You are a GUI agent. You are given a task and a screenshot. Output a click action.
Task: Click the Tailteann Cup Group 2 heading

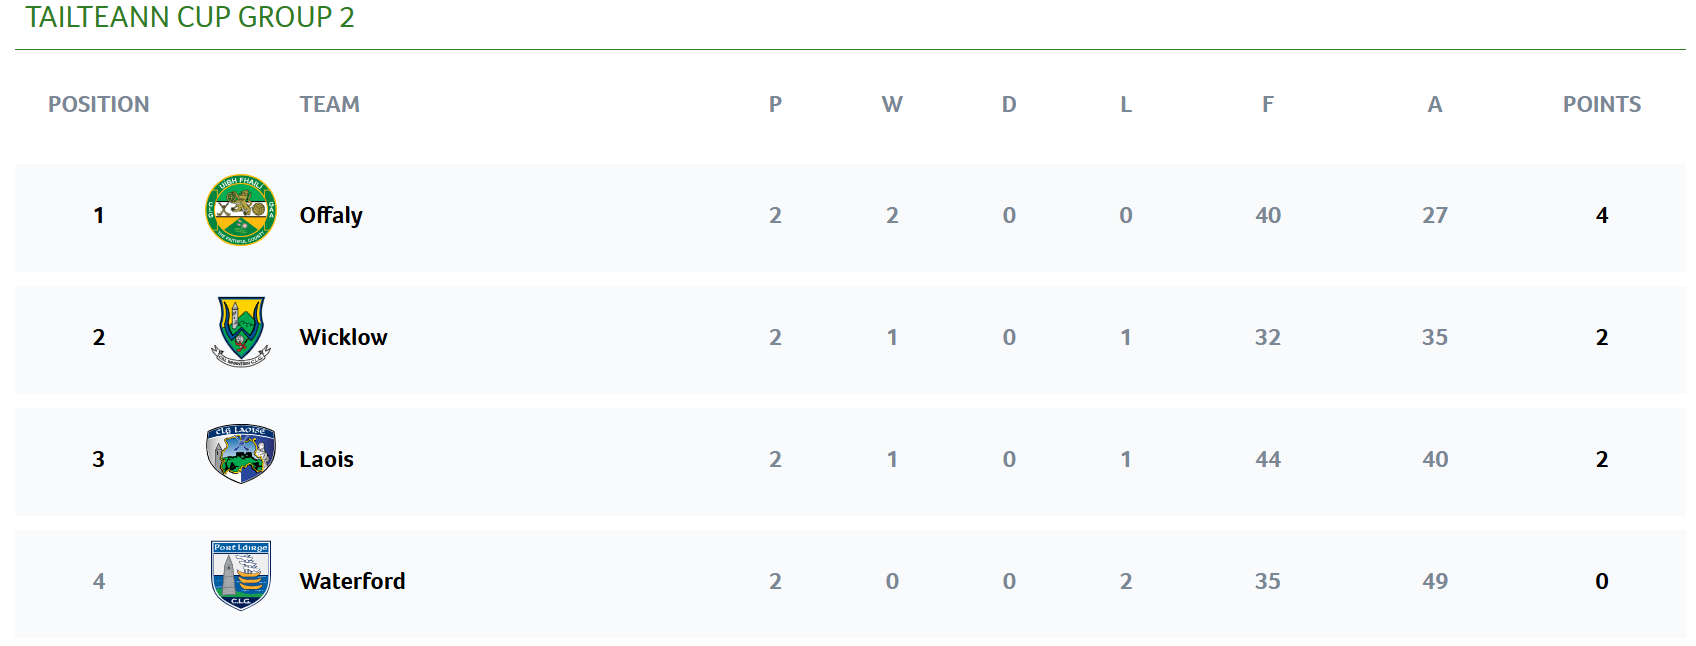coord(190,17)
